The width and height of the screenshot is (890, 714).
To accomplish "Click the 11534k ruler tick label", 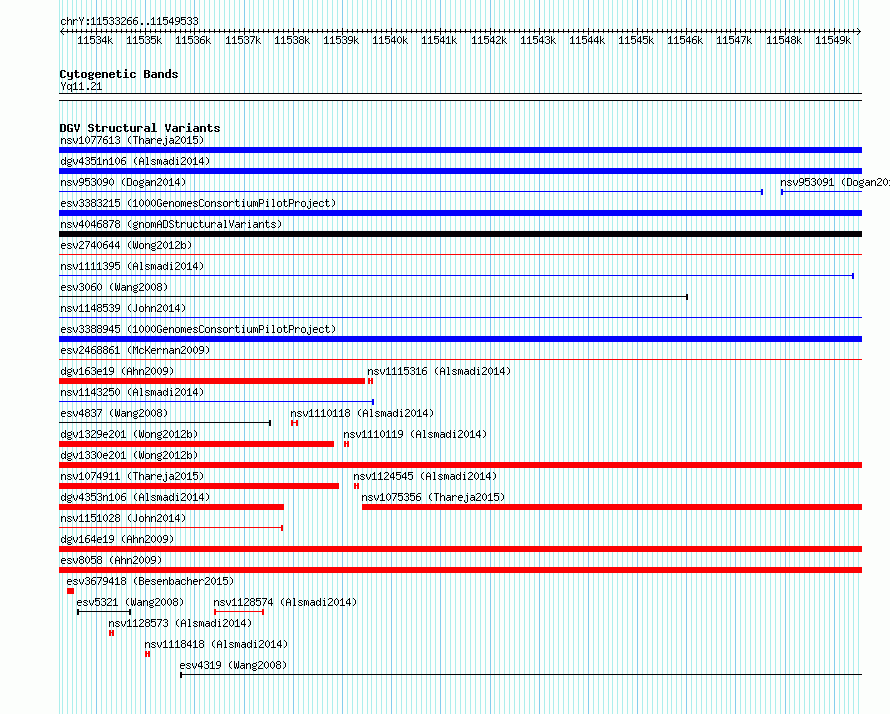I will [95, 40].
